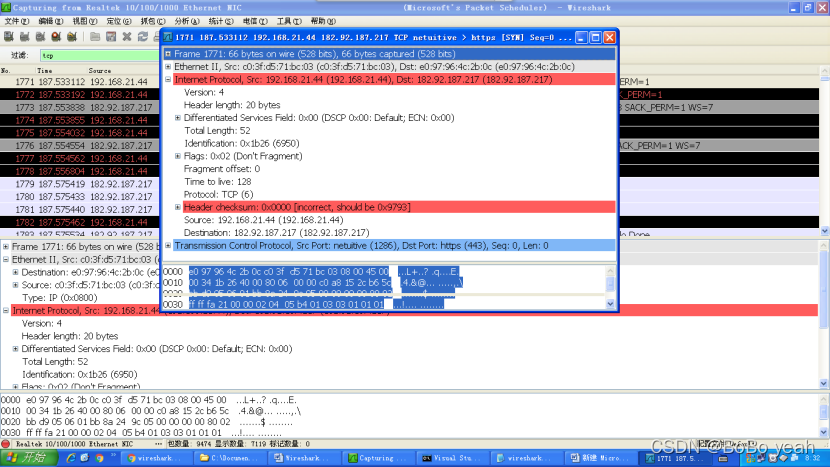
Task: Select 'Time to live: 128' in packet window
Action: (x=218, y=182)
